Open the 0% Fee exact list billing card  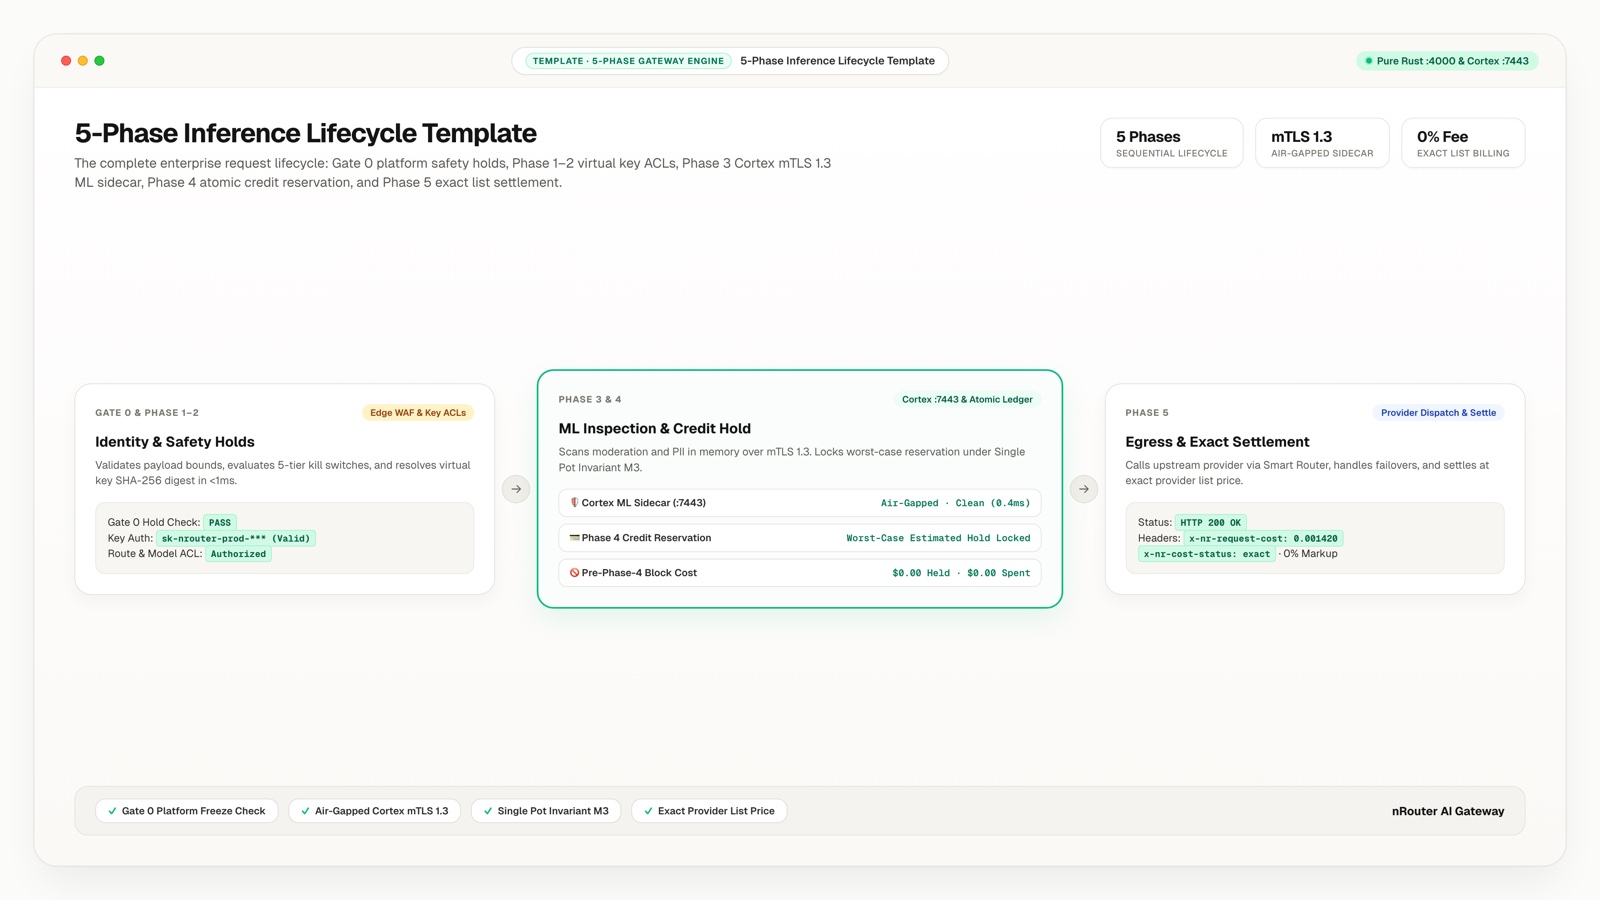(x=1463, y=143)
